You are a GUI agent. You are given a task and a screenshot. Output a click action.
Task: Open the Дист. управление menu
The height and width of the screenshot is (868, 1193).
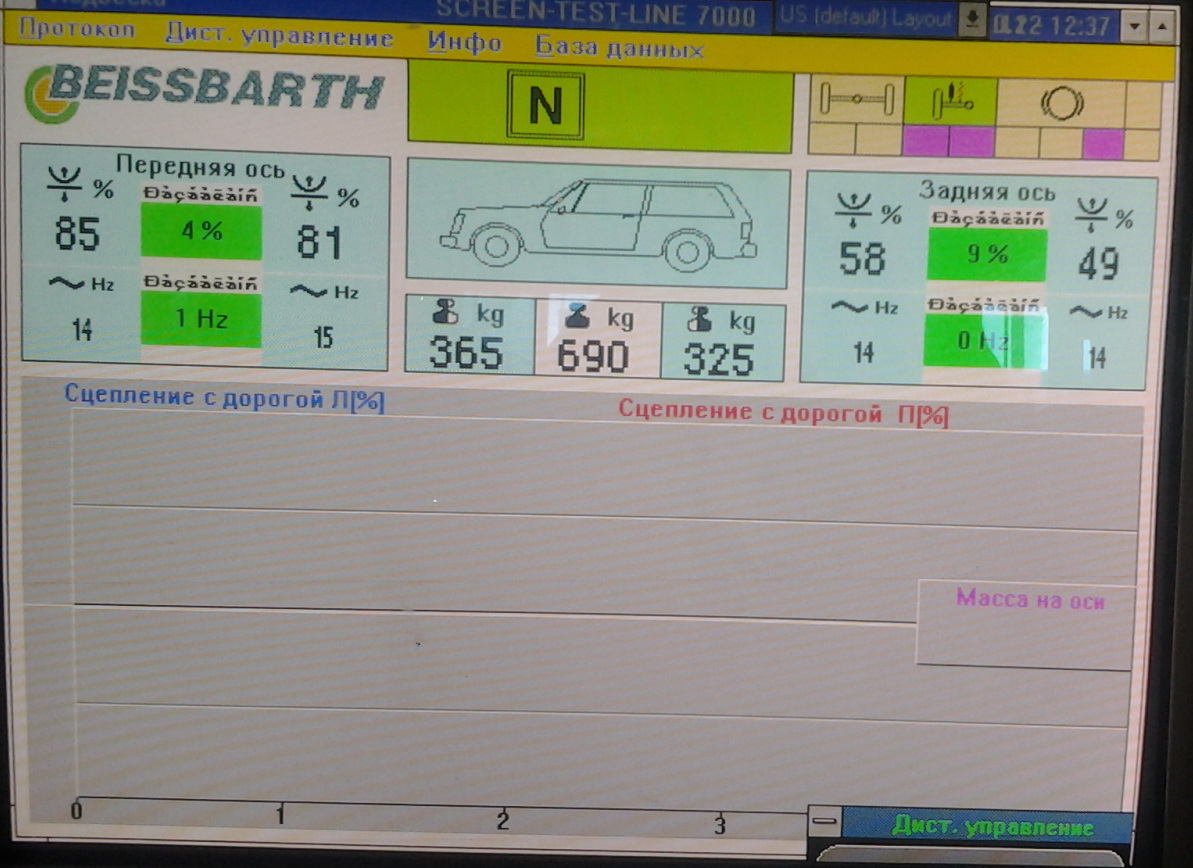tap(279, 38)
